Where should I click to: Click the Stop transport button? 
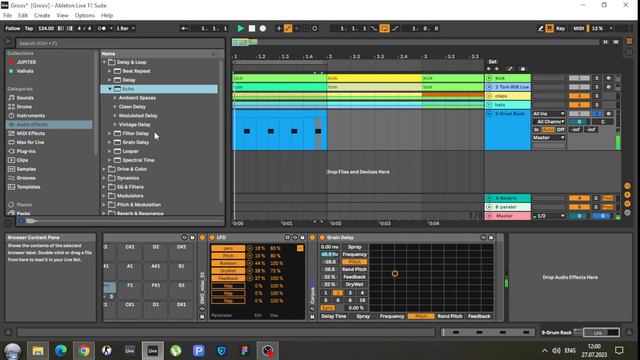(252, 28)
